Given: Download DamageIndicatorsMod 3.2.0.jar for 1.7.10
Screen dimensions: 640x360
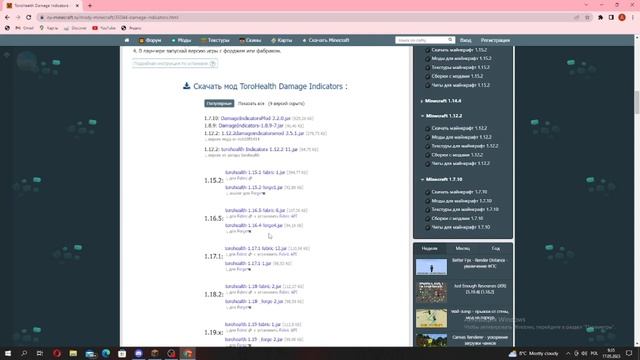Looking at the screenshot, I should pyautogui.click(x=256, y=118).
